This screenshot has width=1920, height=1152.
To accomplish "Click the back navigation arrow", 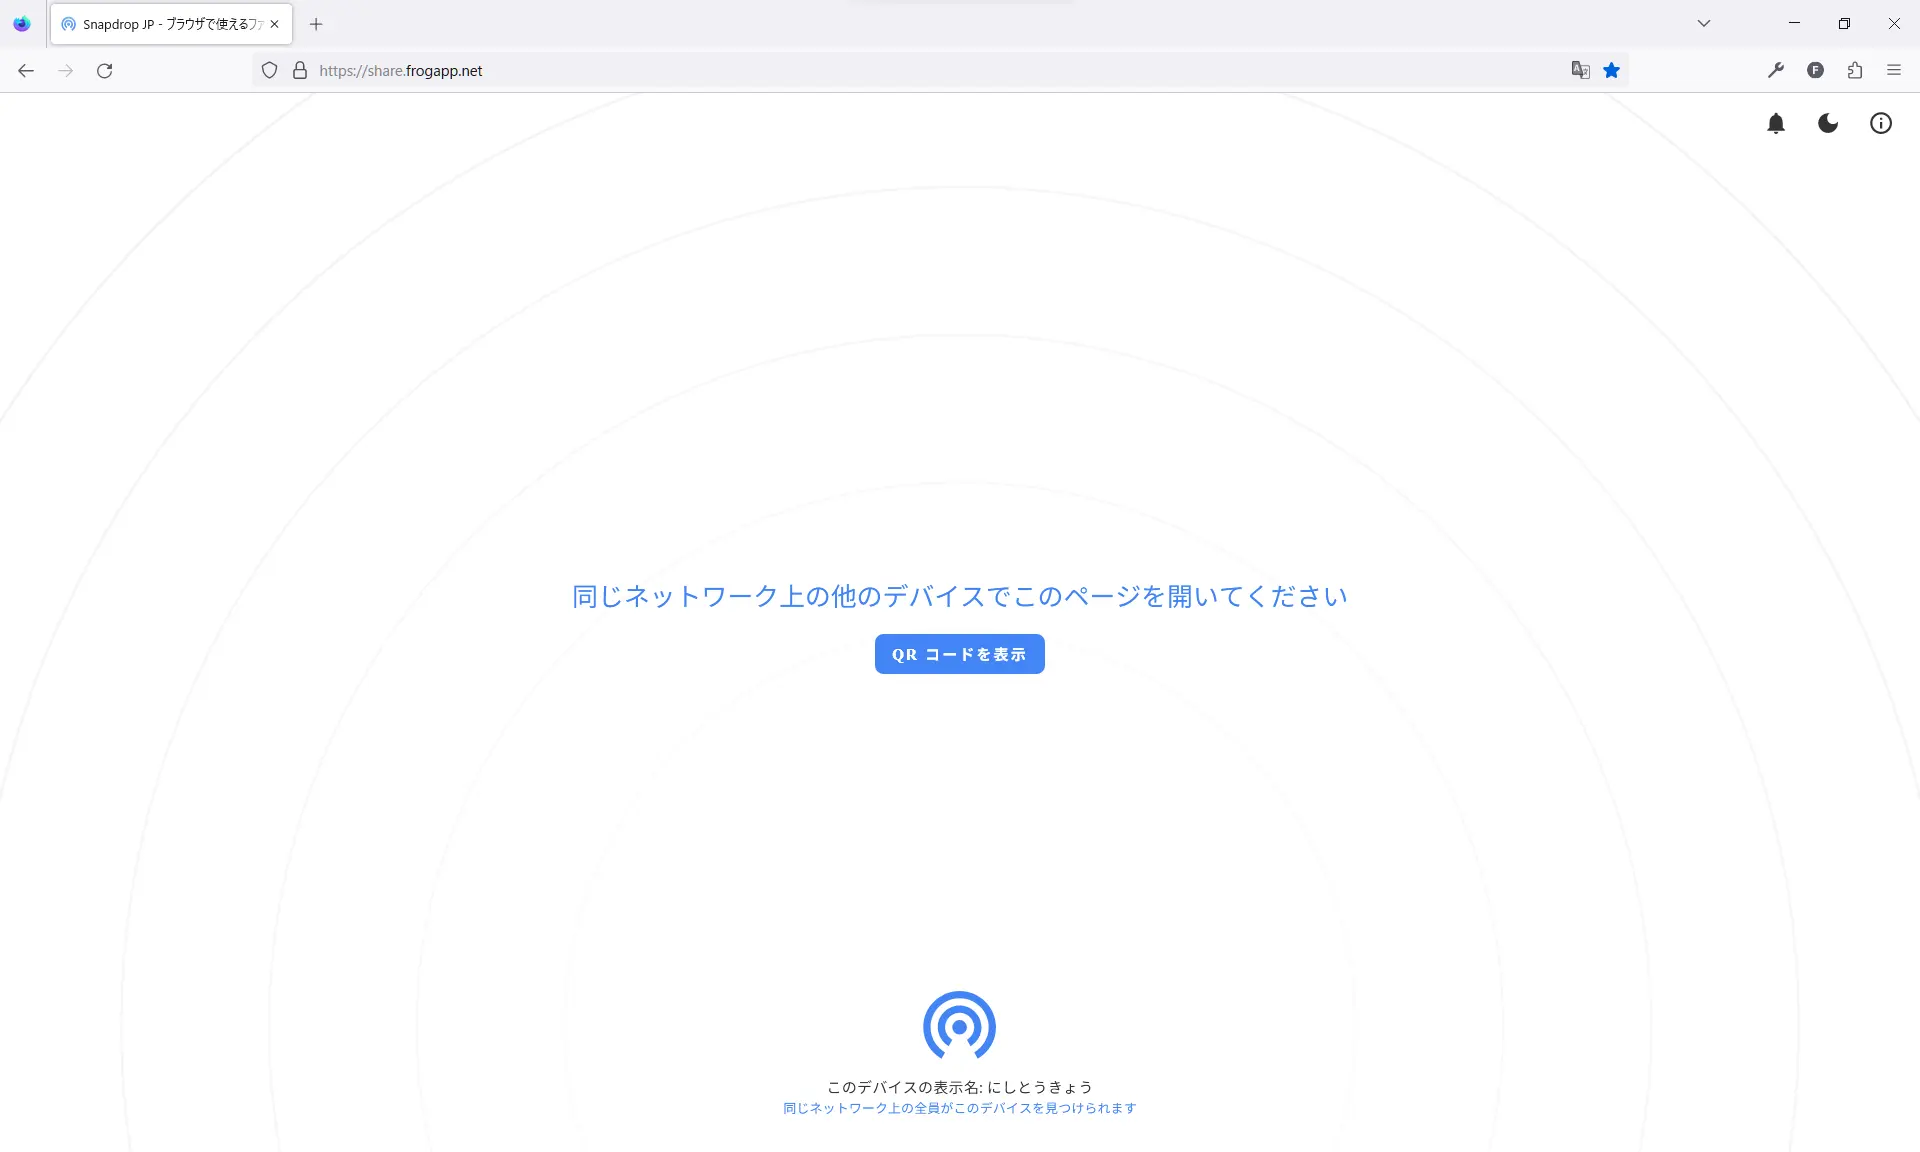I will point(25,70).
